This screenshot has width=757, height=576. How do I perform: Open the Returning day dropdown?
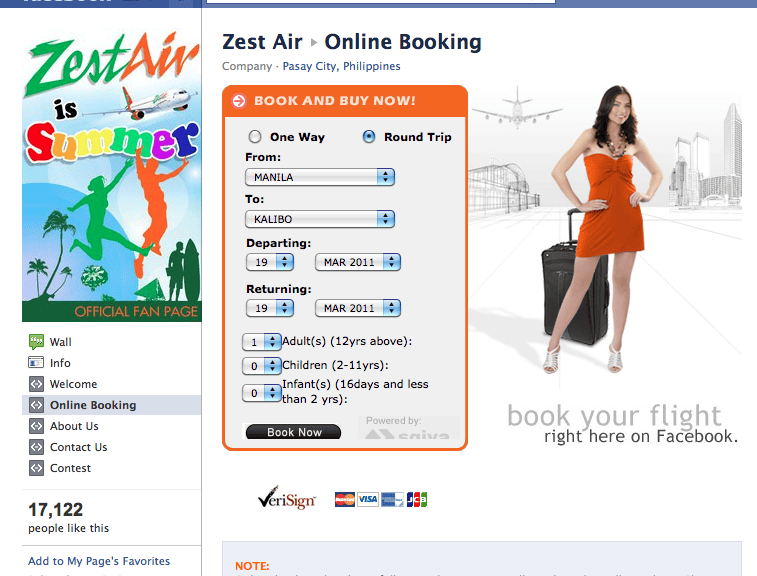pyautogui.click(x=270, y=308)
